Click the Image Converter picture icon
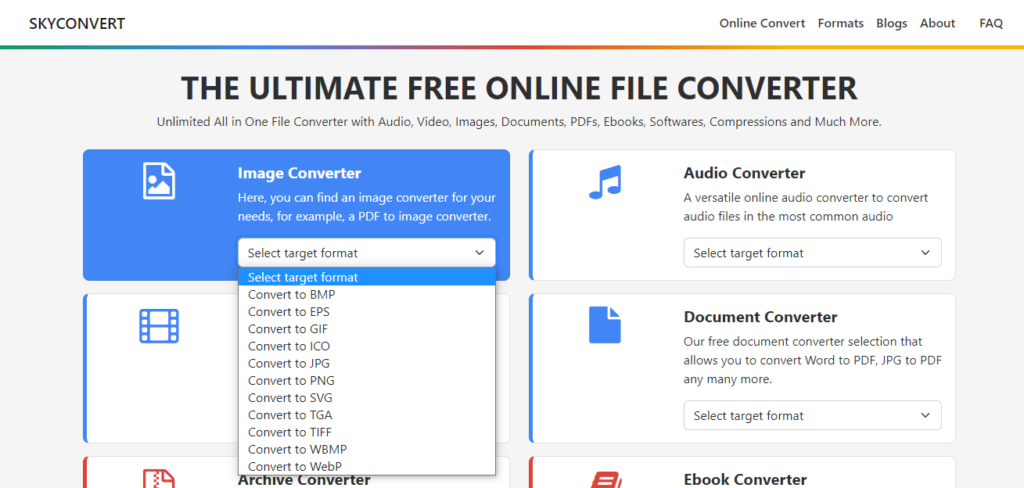 pyautogui.click(x=159, y=181)
